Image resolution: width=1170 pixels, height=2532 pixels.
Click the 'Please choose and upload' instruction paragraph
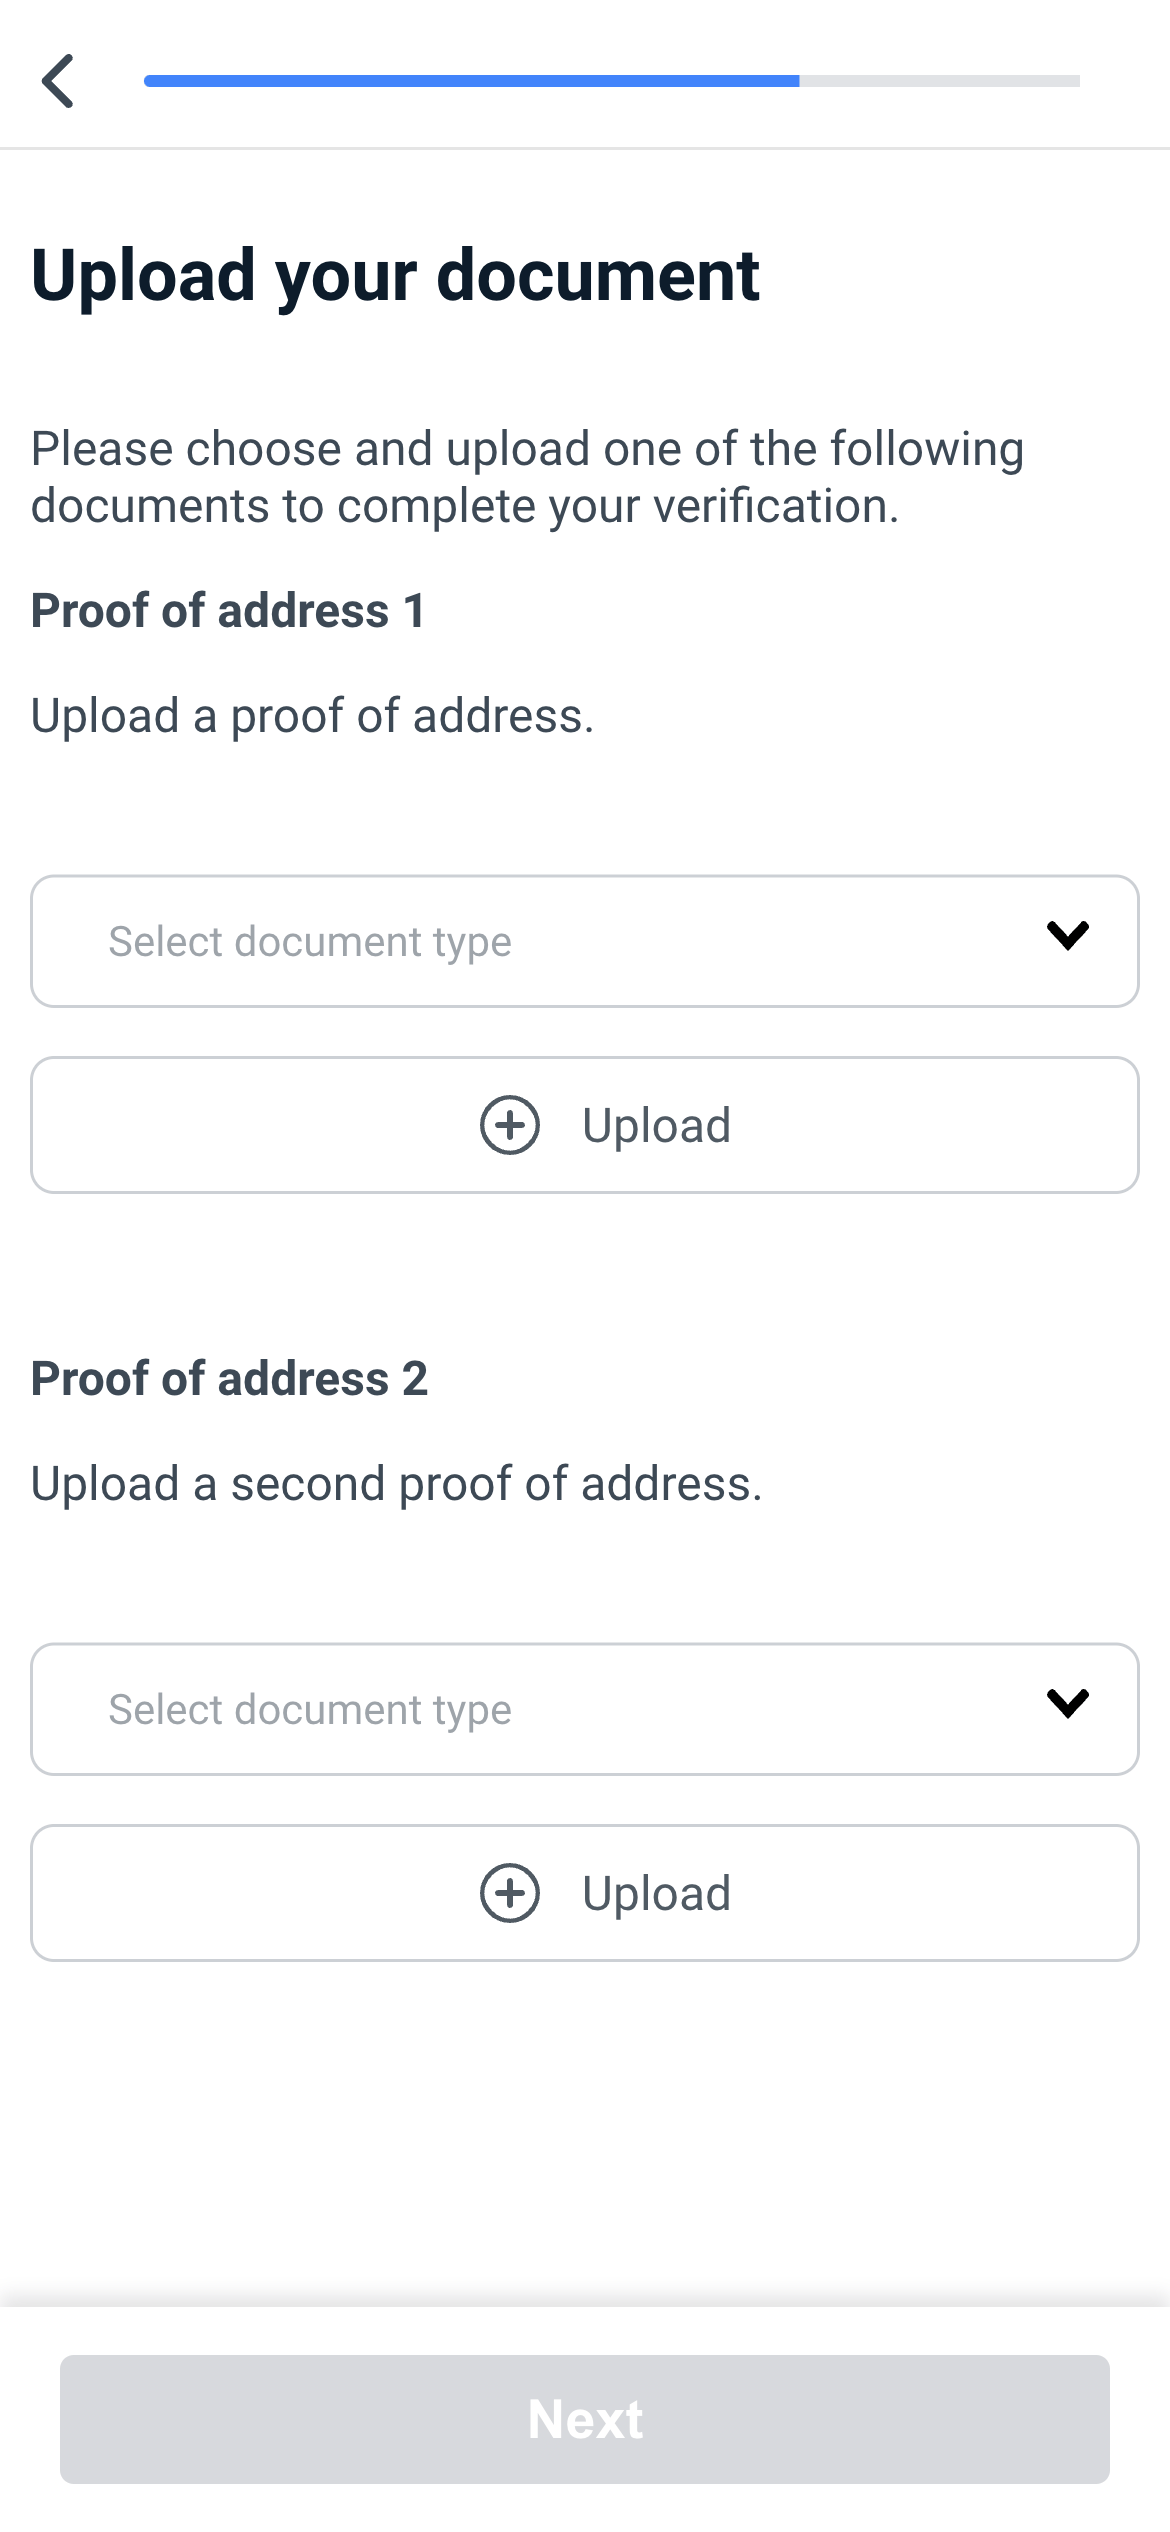[527, 477]
